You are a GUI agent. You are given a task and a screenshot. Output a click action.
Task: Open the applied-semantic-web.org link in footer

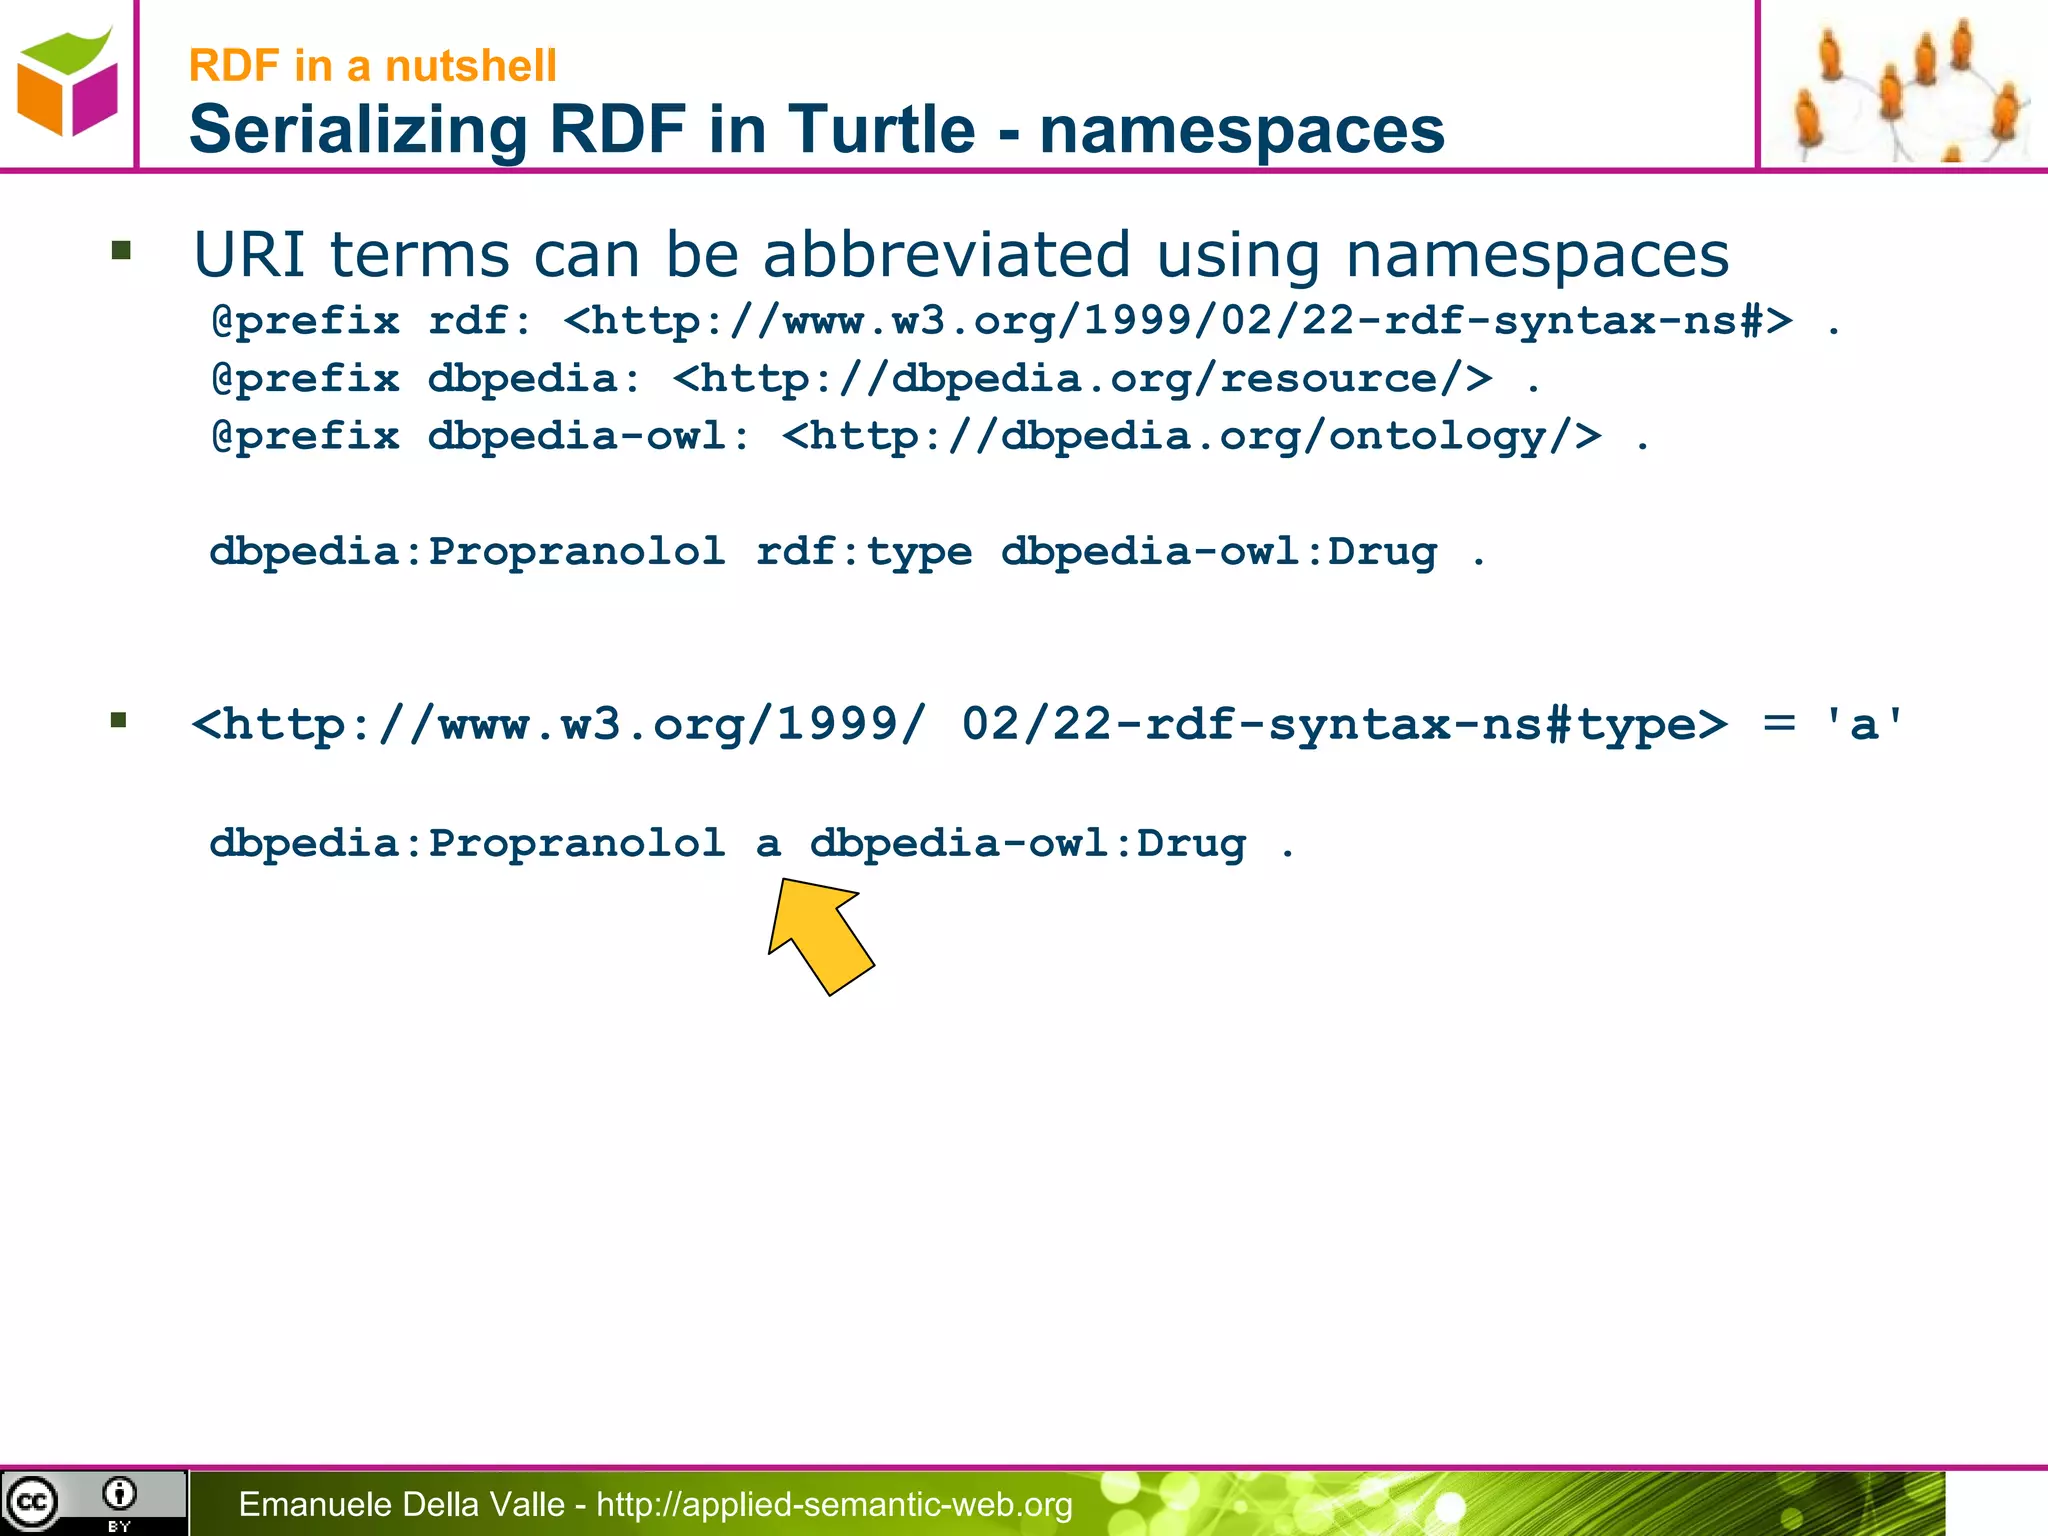click(x=834, y=1505)
